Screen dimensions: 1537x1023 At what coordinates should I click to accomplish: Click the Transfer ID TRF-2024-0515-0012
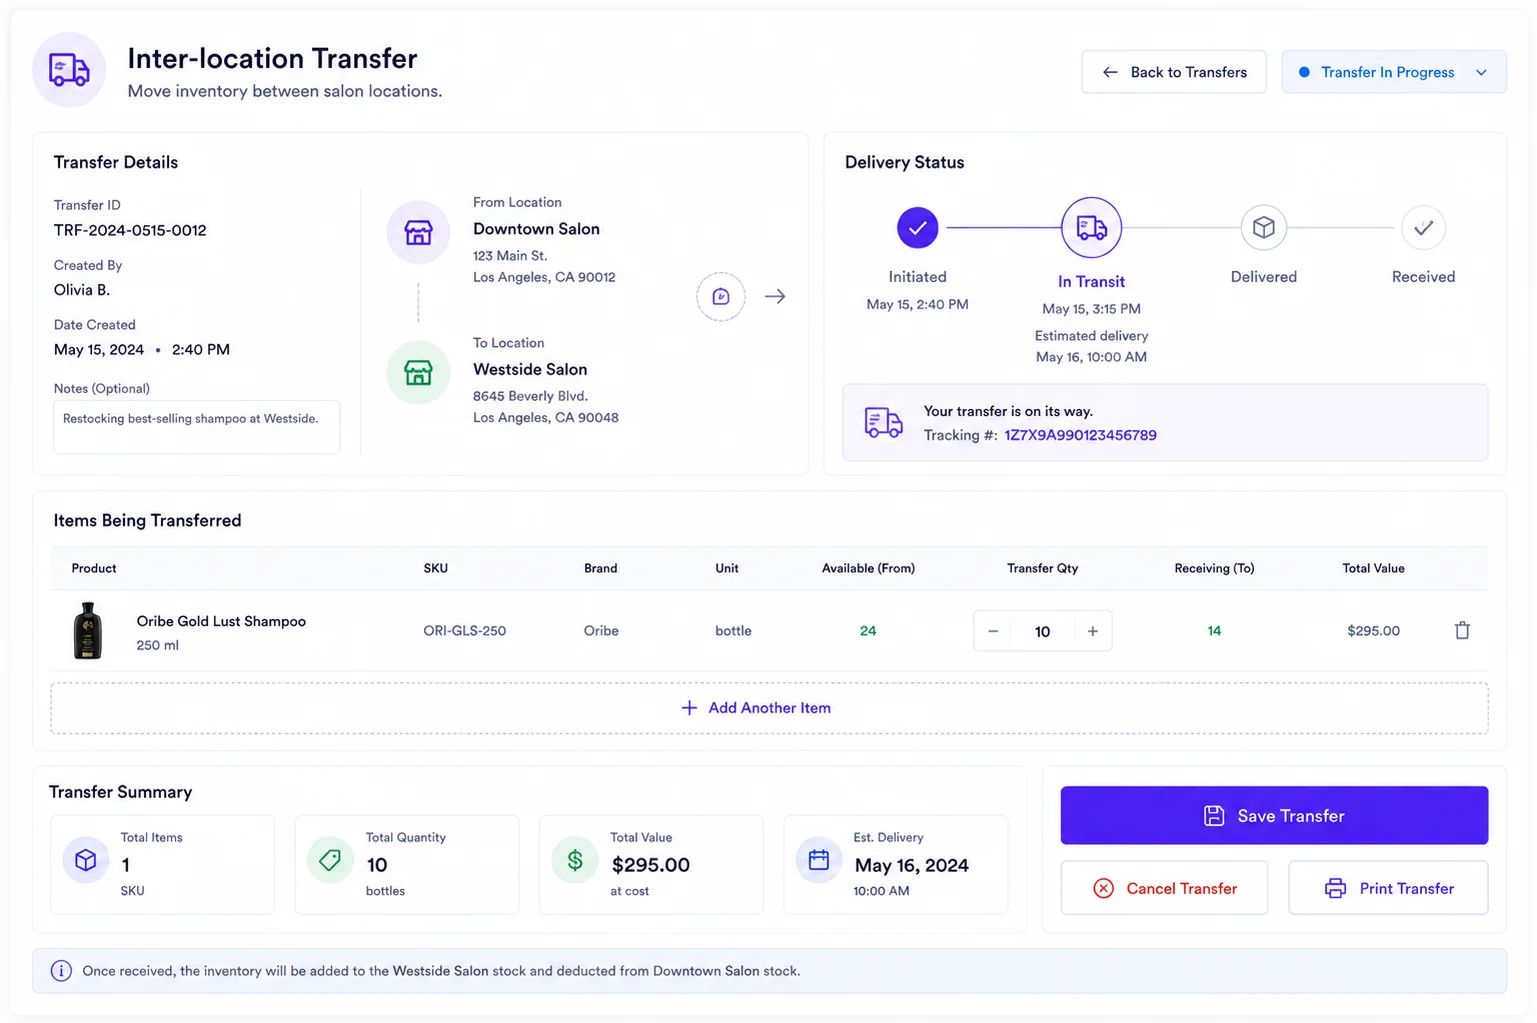pyautogui.click(x=130, y=230)
